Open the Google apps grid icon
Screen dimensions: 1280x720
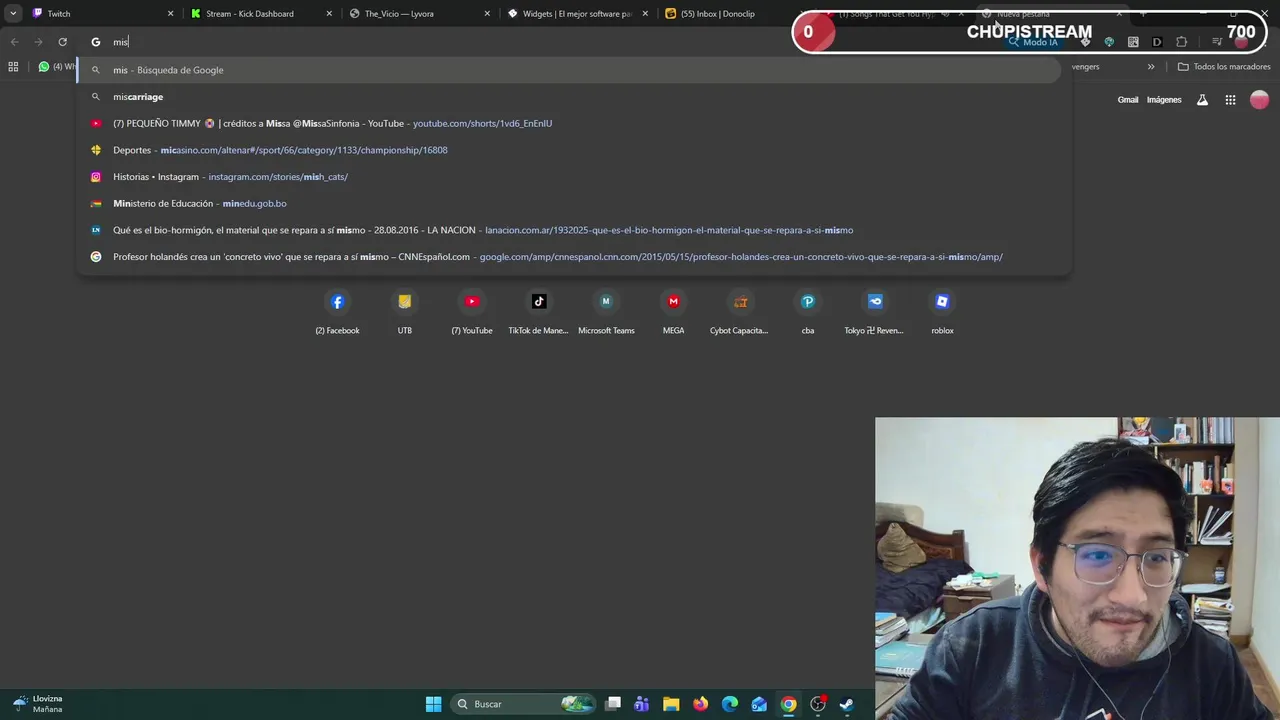[x=1230, y=100]
